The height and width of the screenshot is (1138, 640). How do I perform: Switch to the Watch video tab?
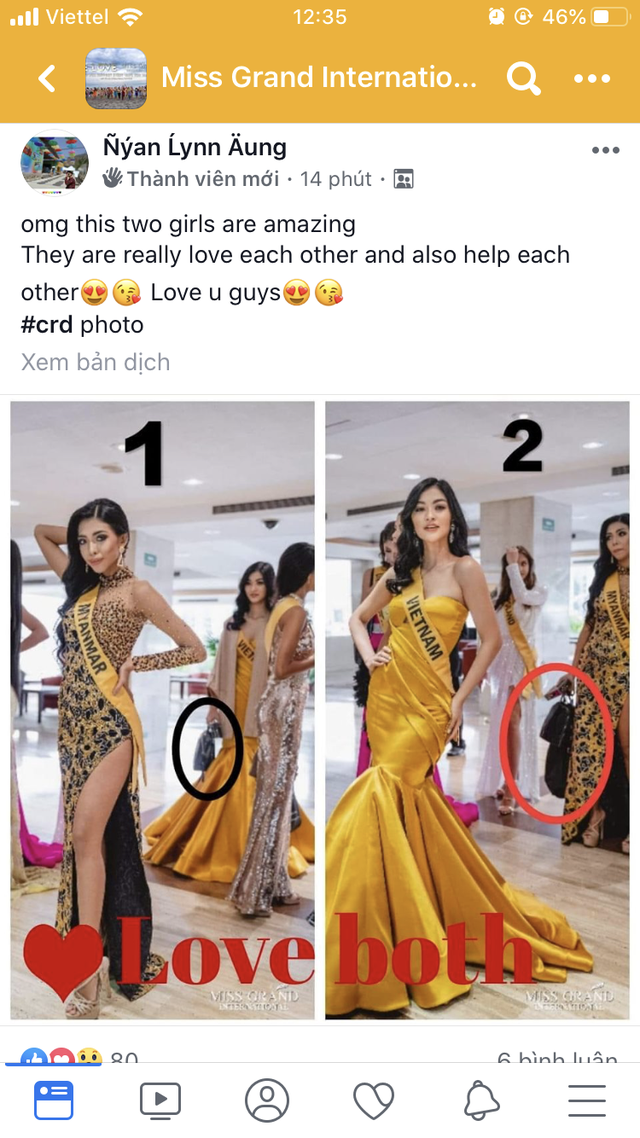(x=160, y=1100)
